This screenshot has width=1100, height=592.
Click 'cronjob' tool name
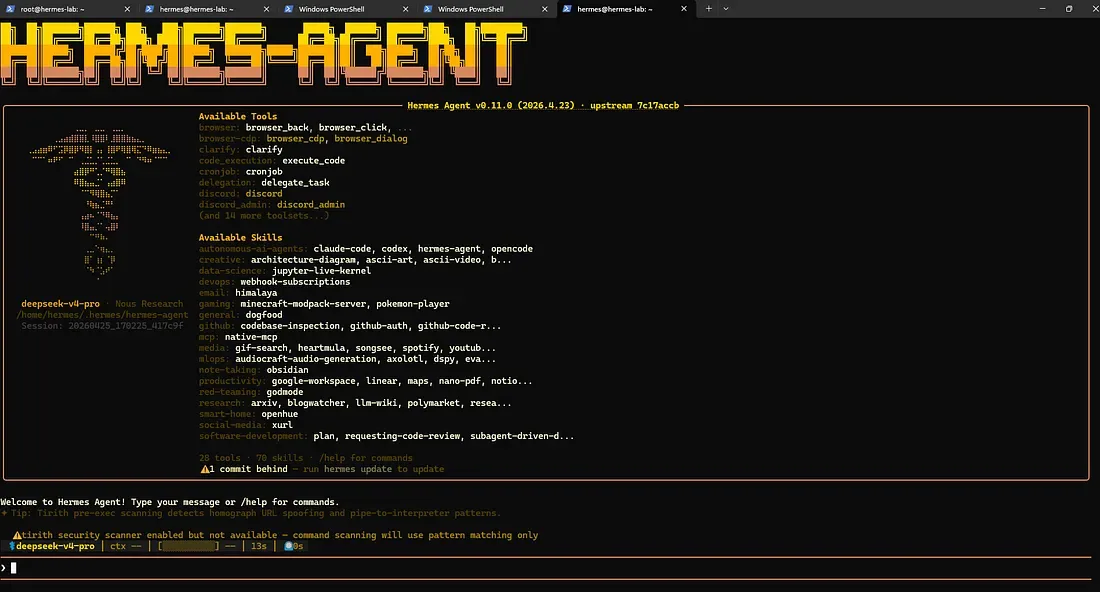click(x=264, y=172)
